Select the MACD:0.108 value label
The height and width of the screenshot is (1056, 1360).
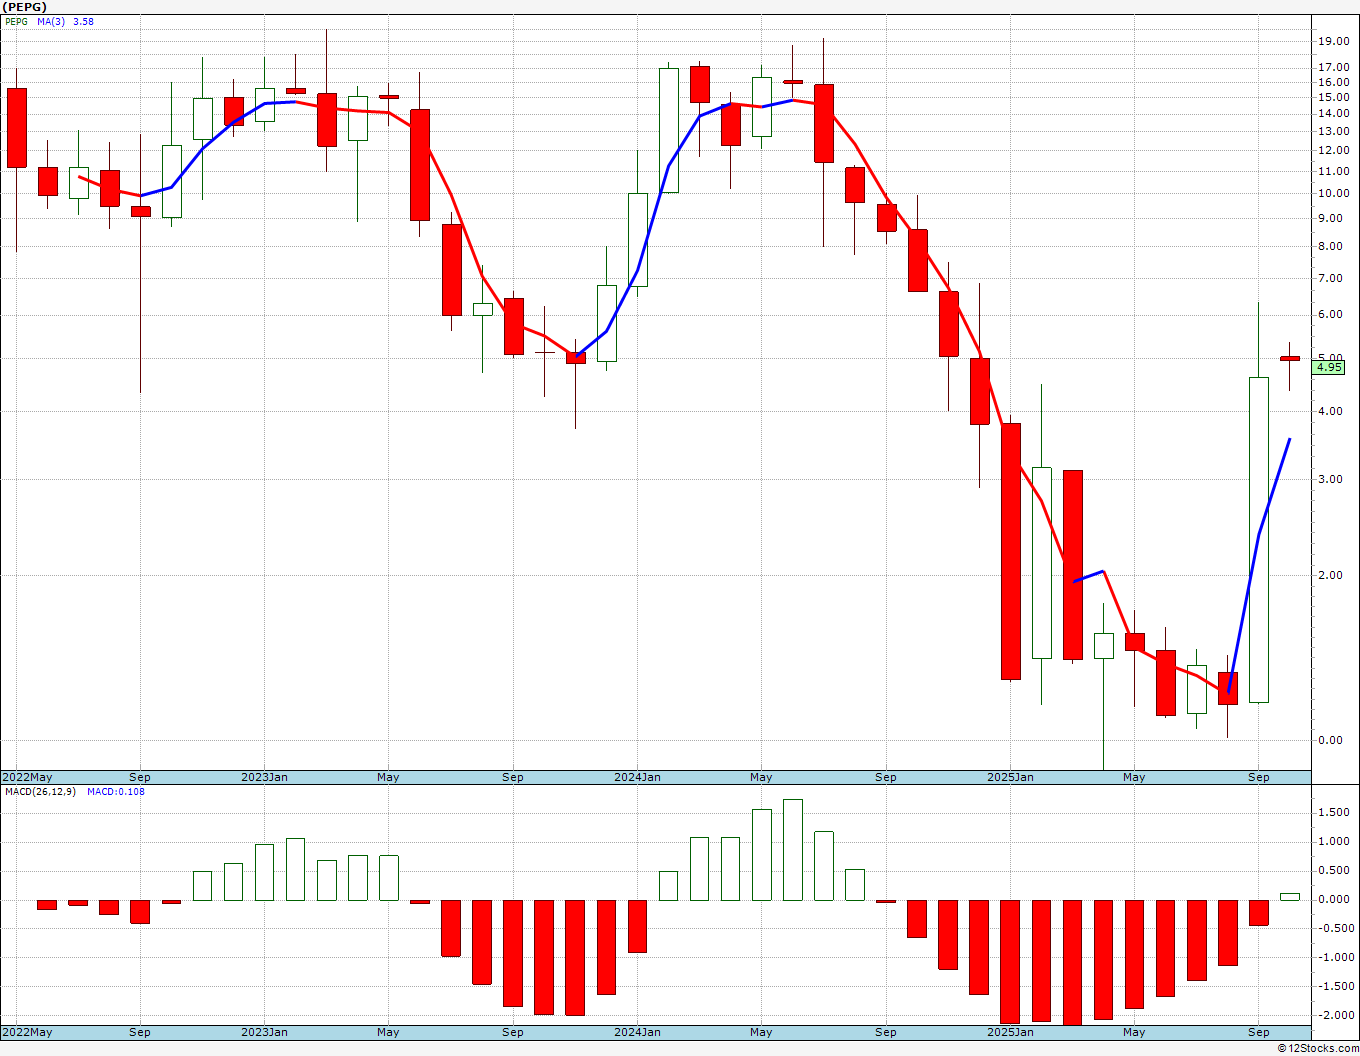coord(116,792)
